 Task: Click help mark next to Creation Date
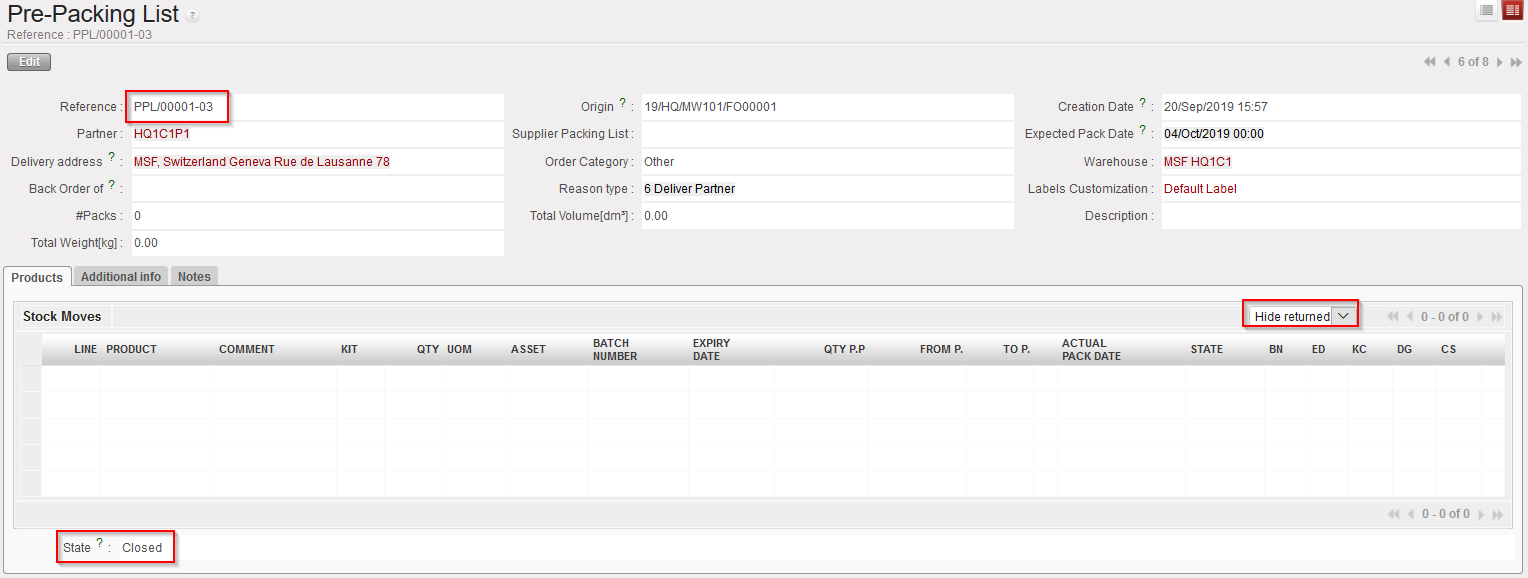click(1142, 103)
